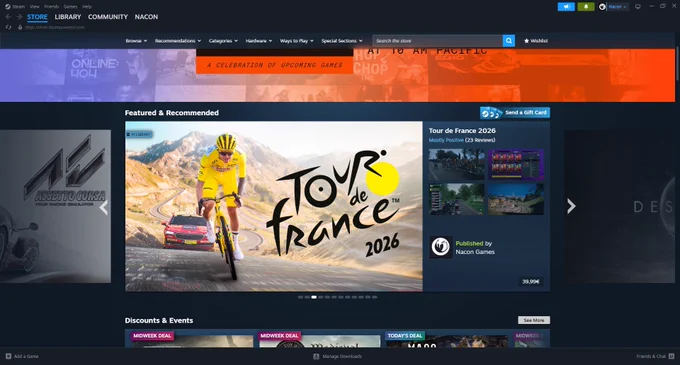Click the Assetto Corsa side capsule

pyautogui.click(x=55, y=206)
